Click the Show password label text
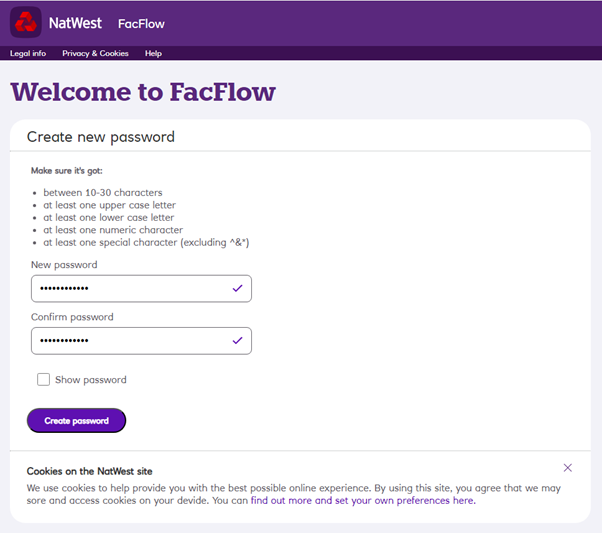The width and height of the screenshot is (602, 533). coord(91,380)
